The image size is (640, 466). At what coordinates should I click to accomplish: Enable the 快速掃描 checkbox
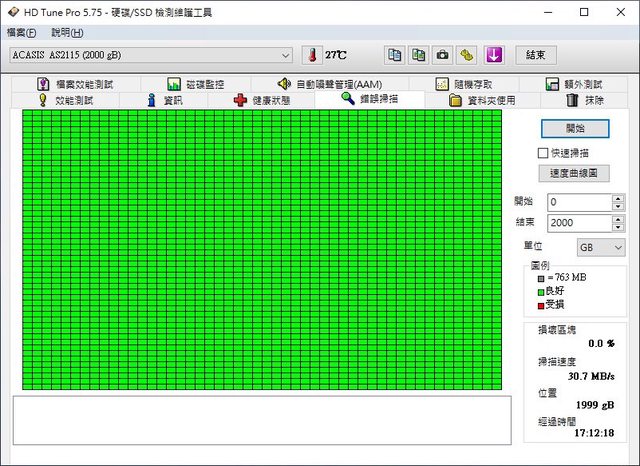pyautogui.click(x=543, y=153)
